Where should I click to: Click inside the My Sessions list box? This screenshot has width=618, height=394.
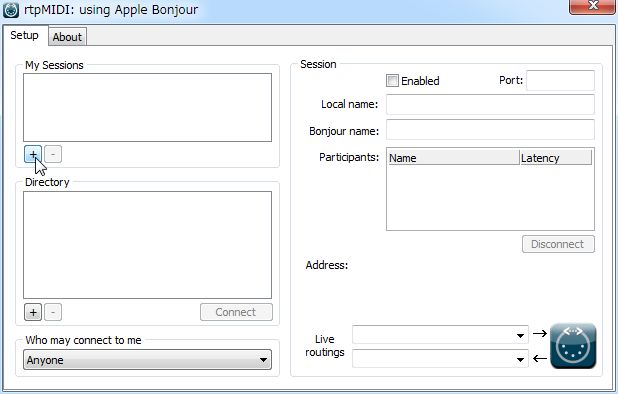[x=147, y=108]
